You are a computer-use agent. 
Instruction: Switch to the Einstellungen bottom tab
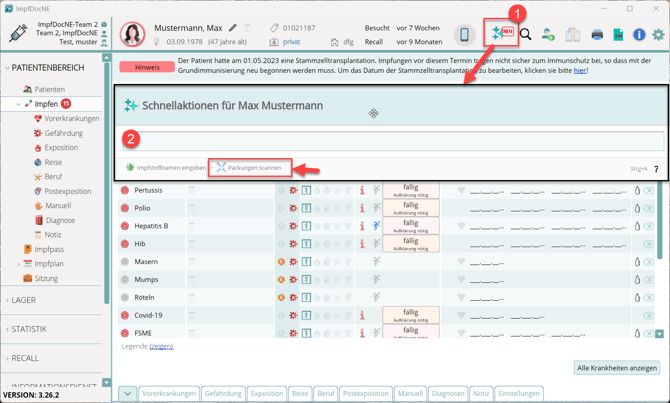coord(519,393)
